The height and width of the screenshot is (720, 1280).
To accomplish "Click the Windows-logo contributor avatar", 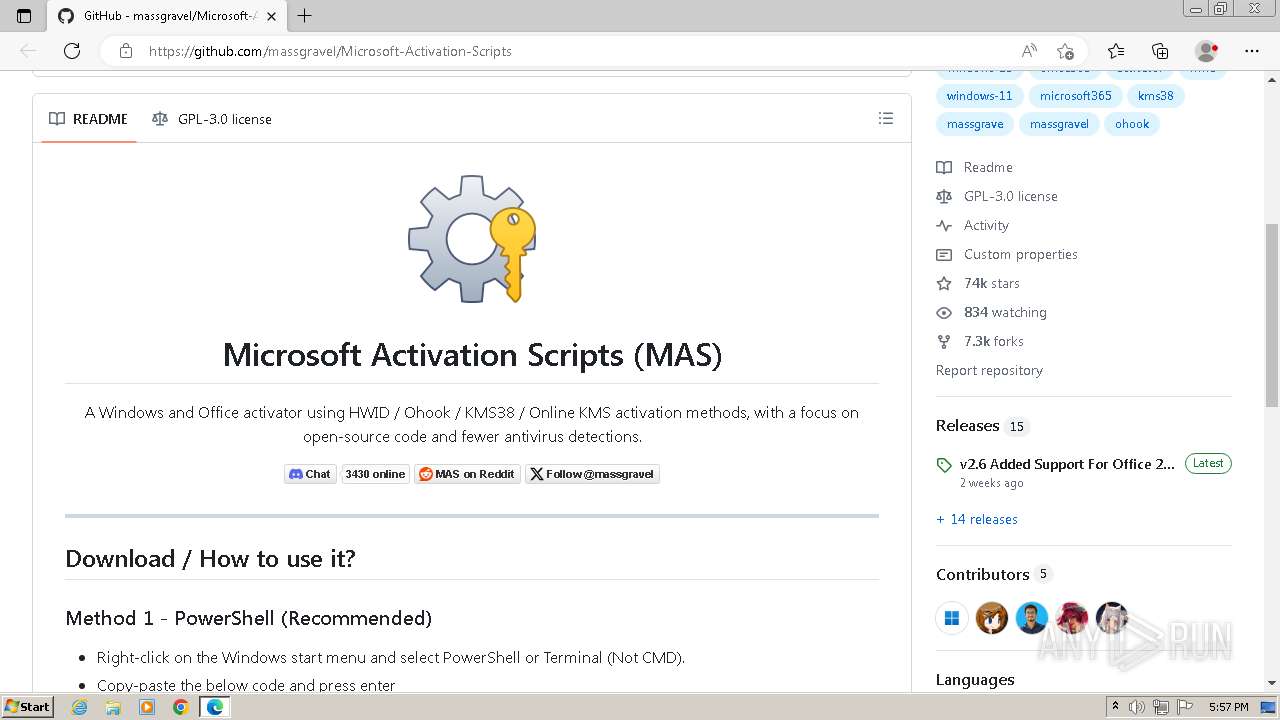I will (952, 618).
